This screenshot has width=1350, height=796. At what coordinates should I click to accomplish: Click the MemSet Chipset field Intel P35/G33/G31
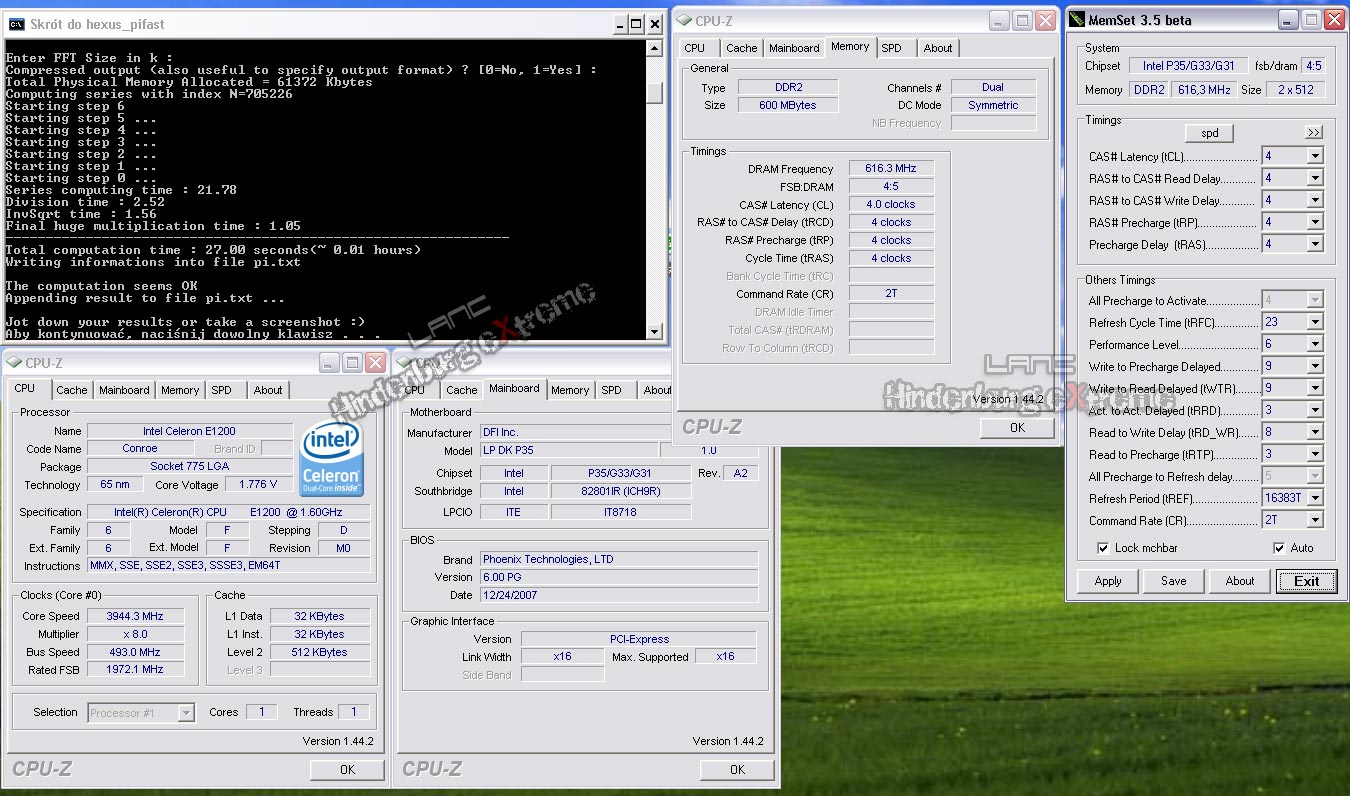[1188, 66]
